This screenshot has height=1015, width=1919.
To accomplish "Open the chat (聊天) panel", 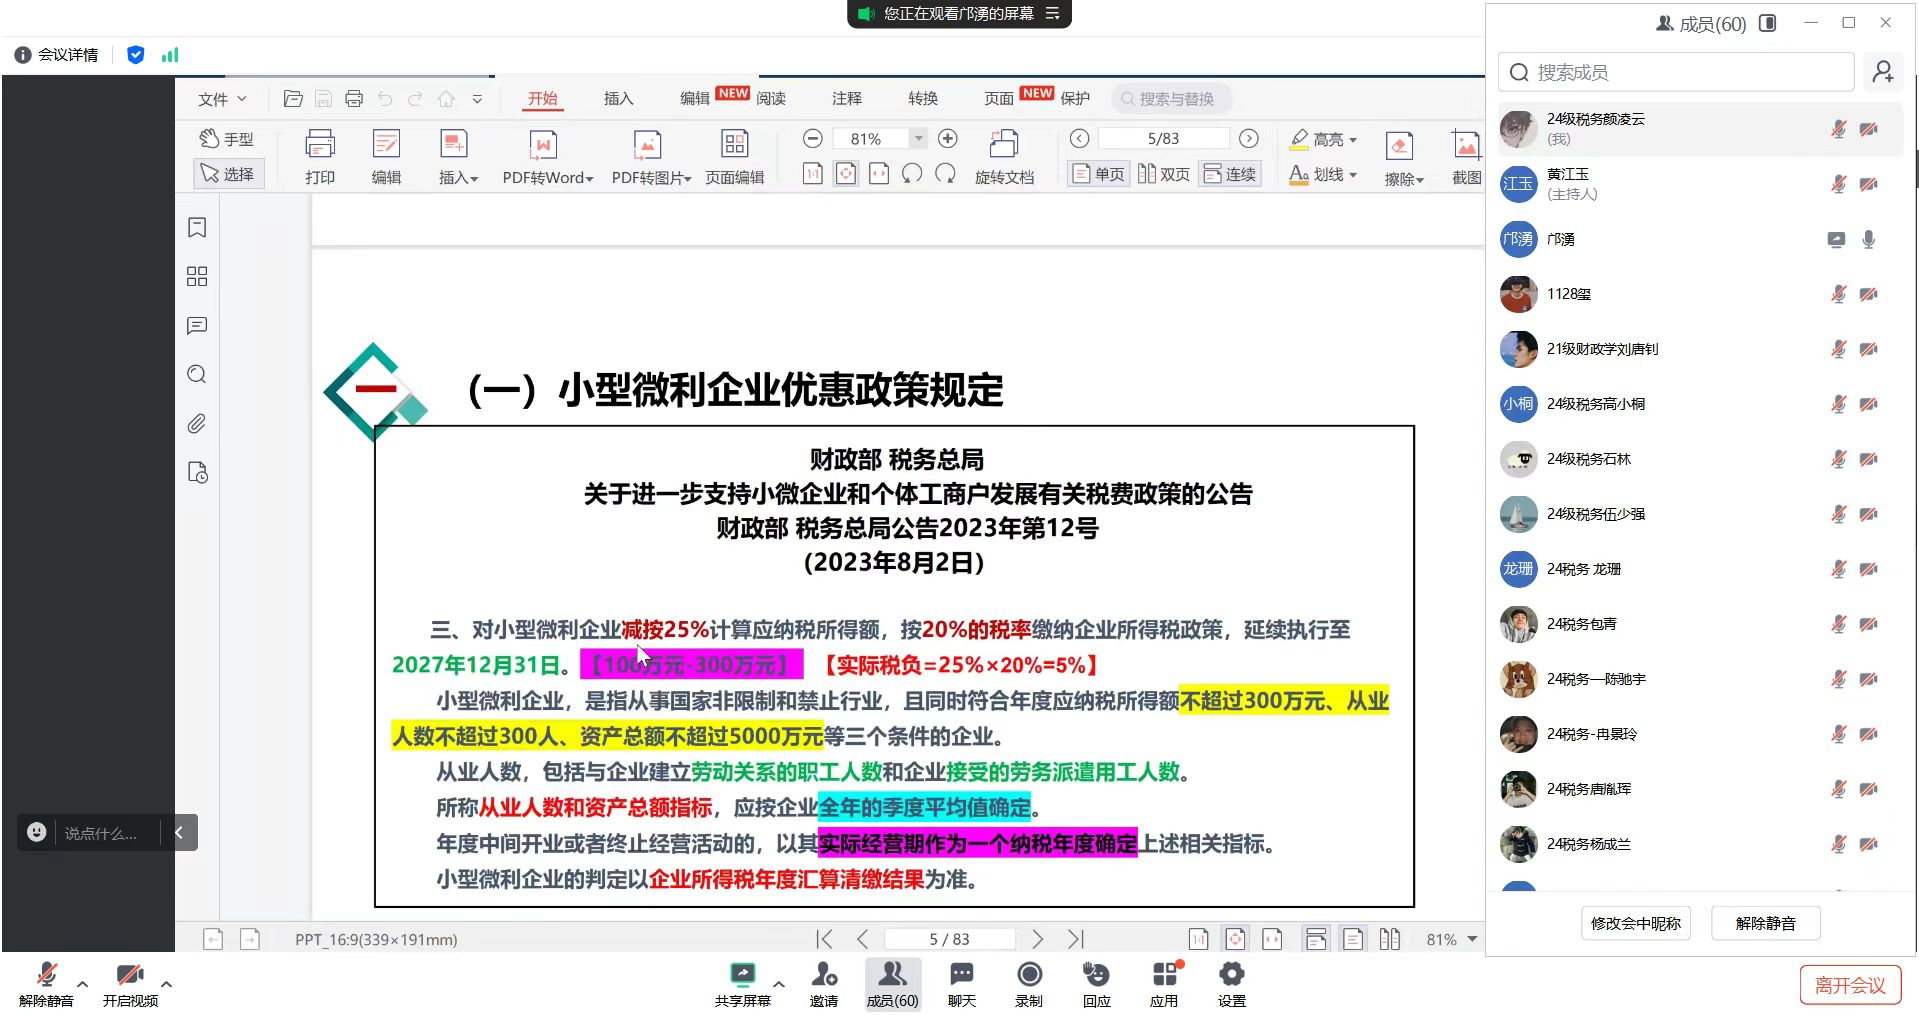I will click(x=961, y=984).
